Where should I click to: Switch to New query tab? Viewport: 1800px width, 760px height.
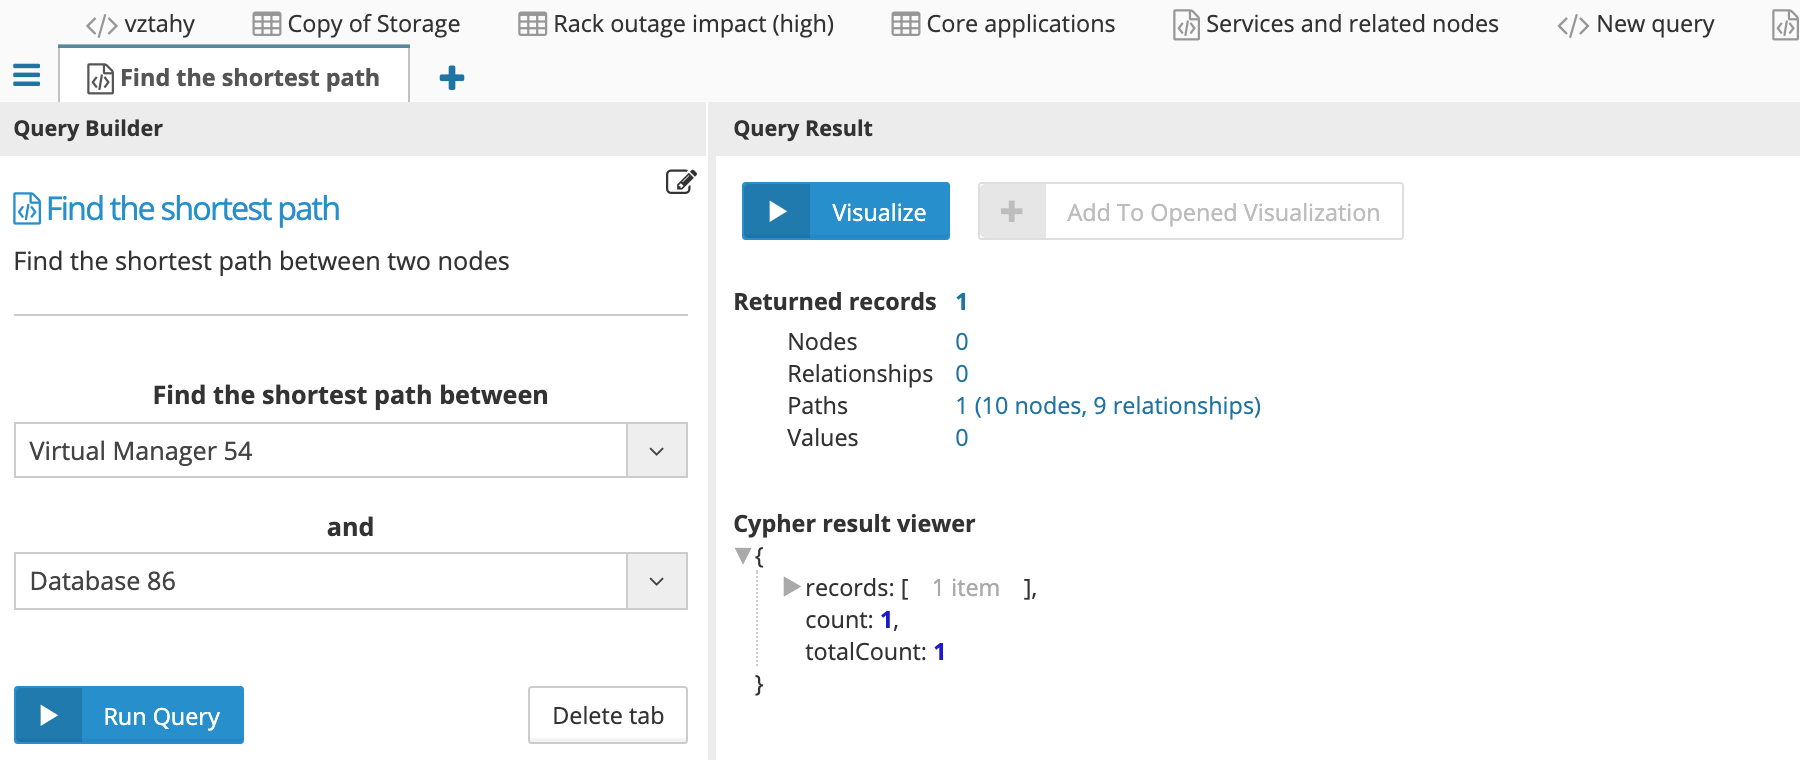click(1636, 24)
